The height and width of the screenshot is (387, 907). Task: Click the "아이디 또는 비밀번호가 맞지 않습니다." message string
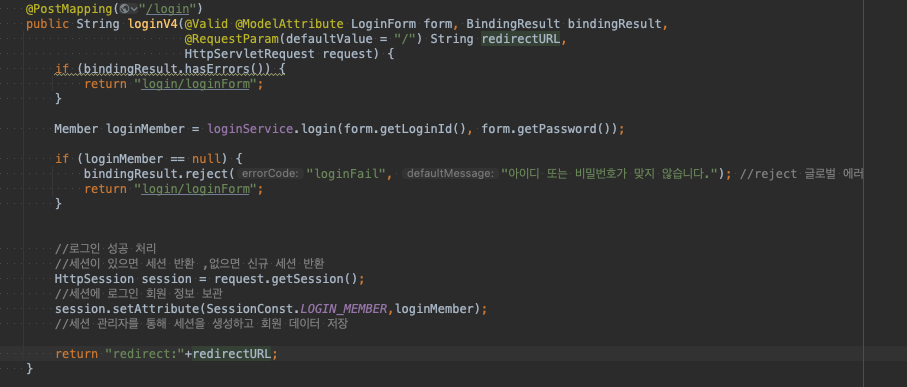(609, 174)
